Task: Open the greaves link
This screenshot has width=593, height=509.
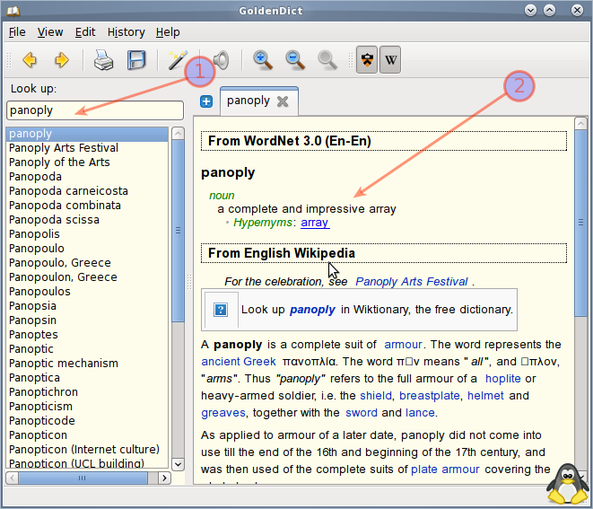Action: 223,413
